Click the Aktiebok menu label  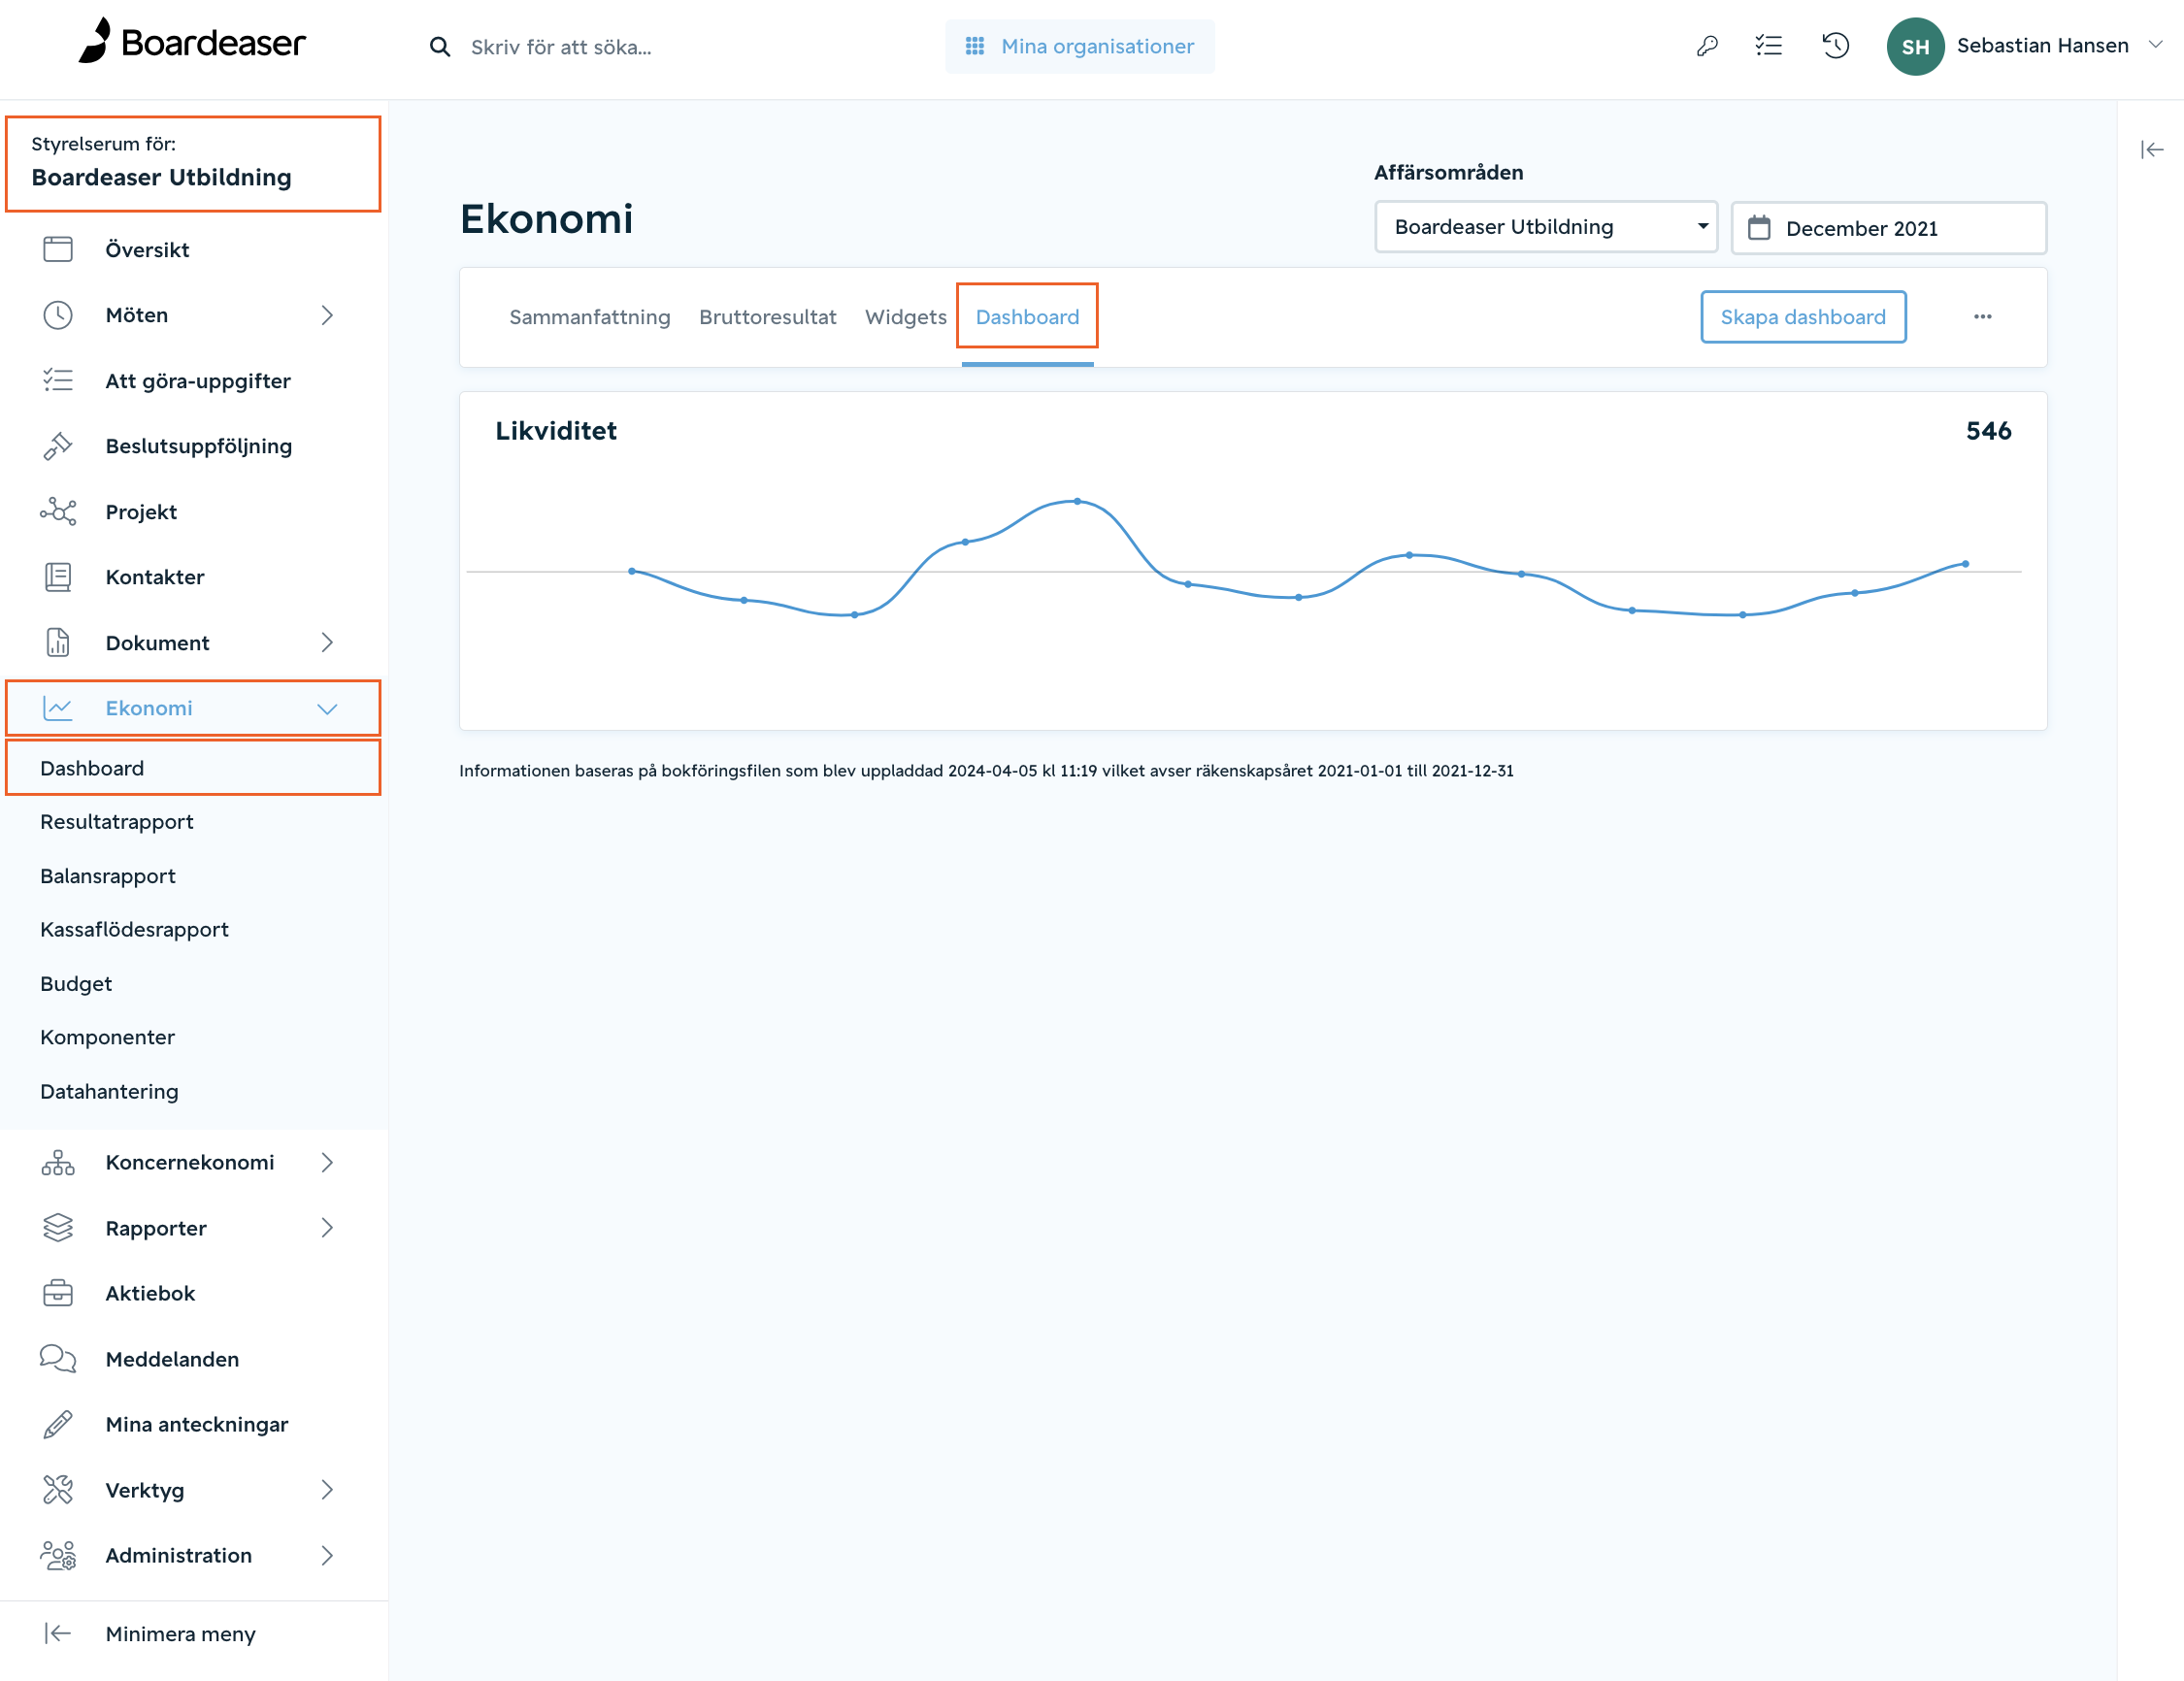150,1293
